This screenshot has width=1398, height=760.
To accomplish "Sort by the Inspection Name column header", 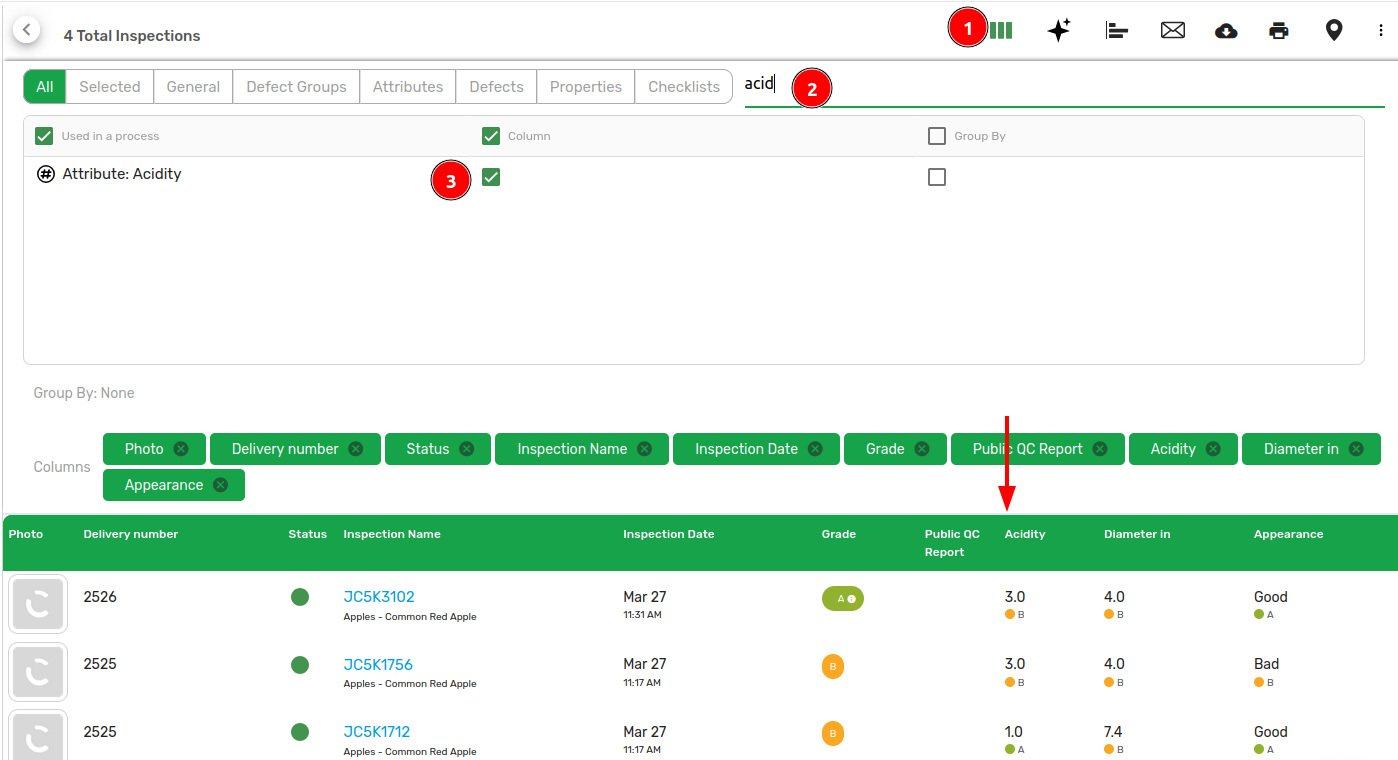I will tap(392, 534).
